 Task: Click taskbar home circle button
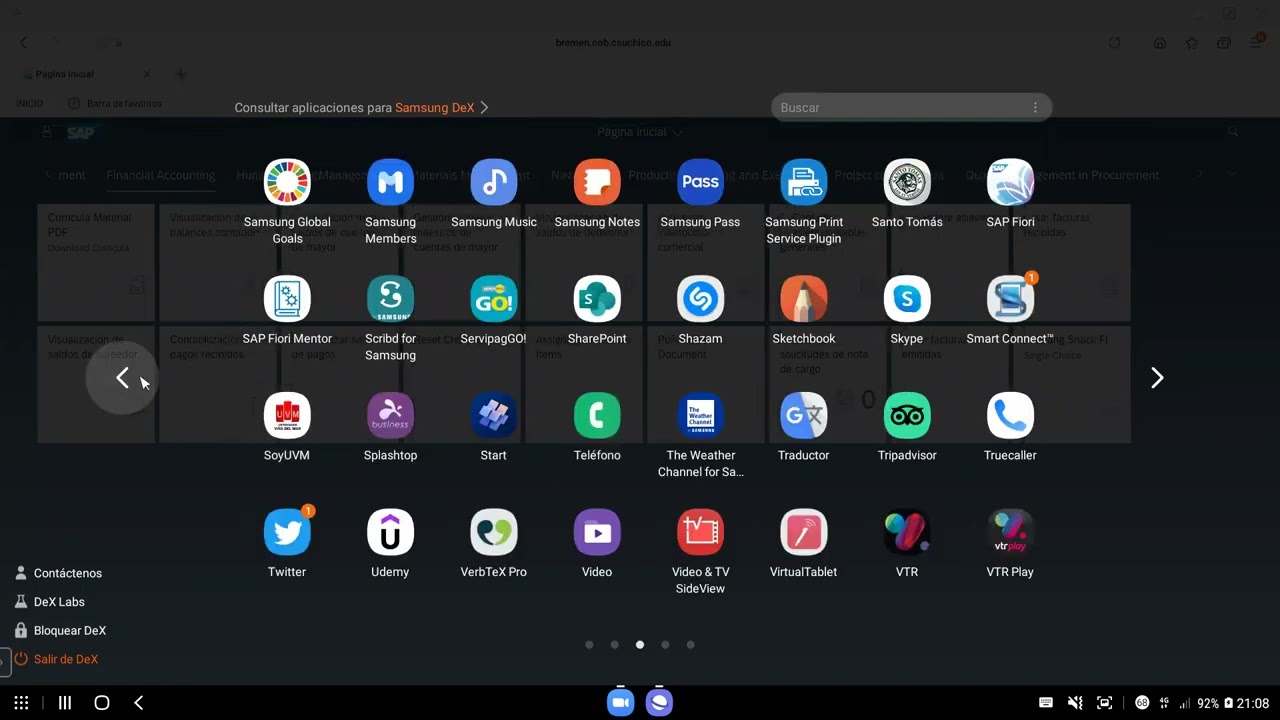pyautogui.click(x=101, y=703)
